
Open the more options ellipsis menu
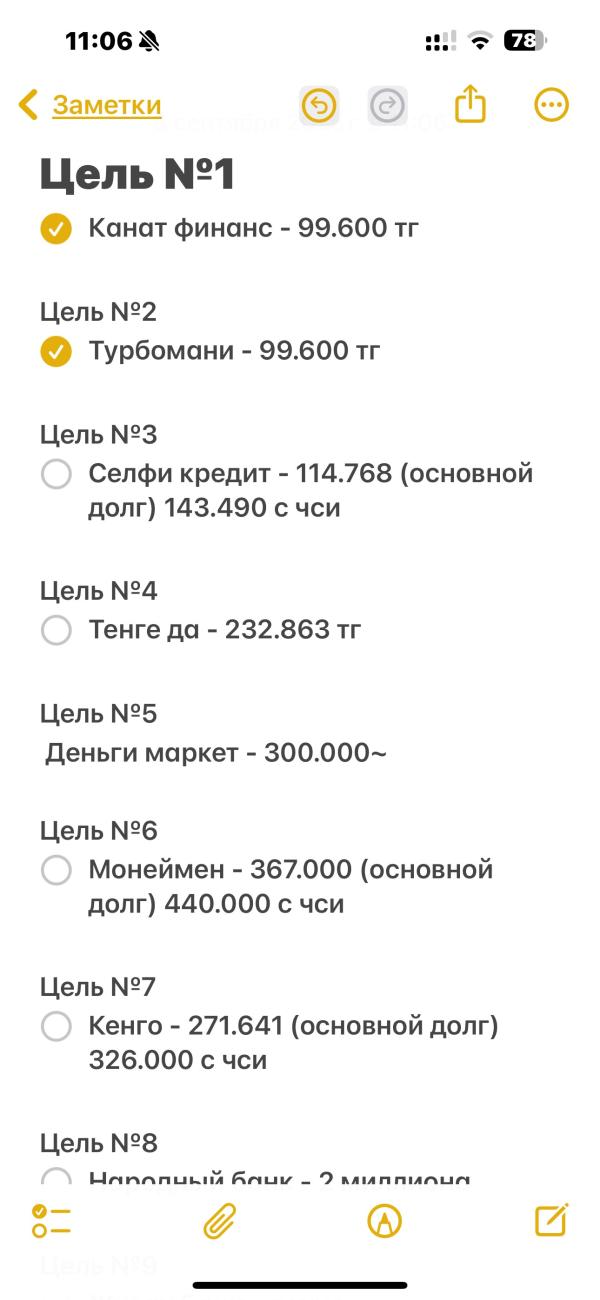[x=552, y=105]
